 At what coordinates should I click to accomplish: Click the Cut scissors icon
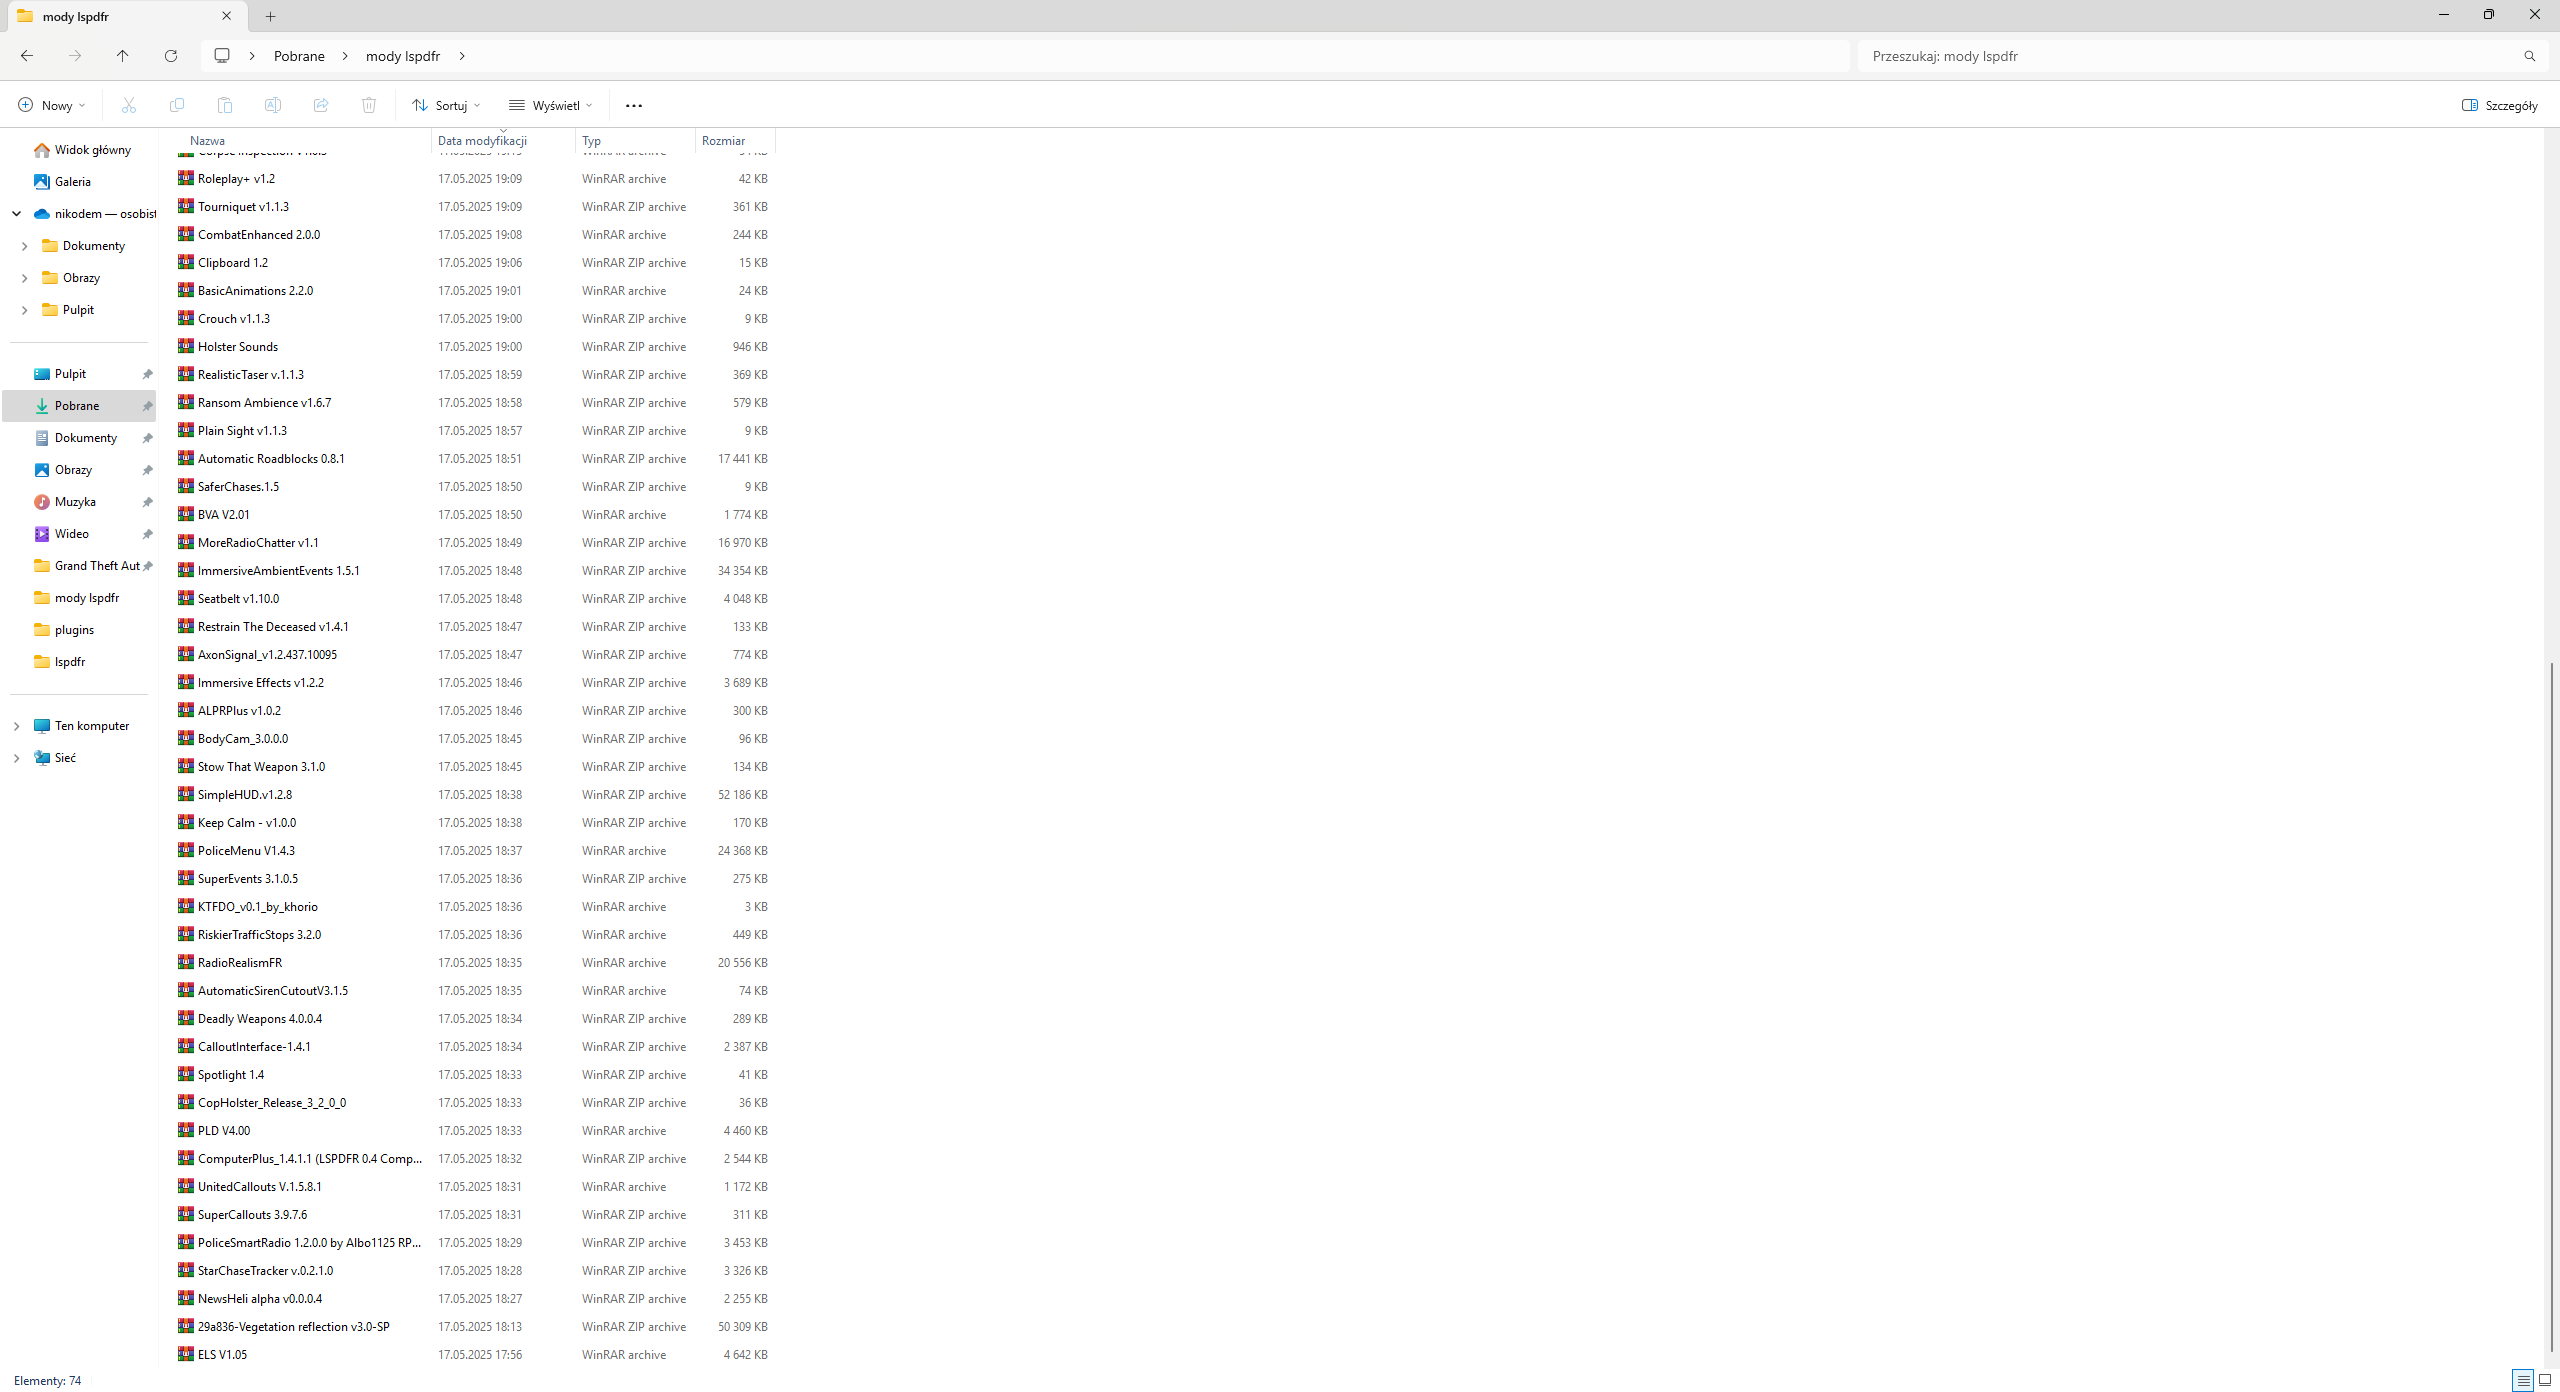(x=129, y=105)
